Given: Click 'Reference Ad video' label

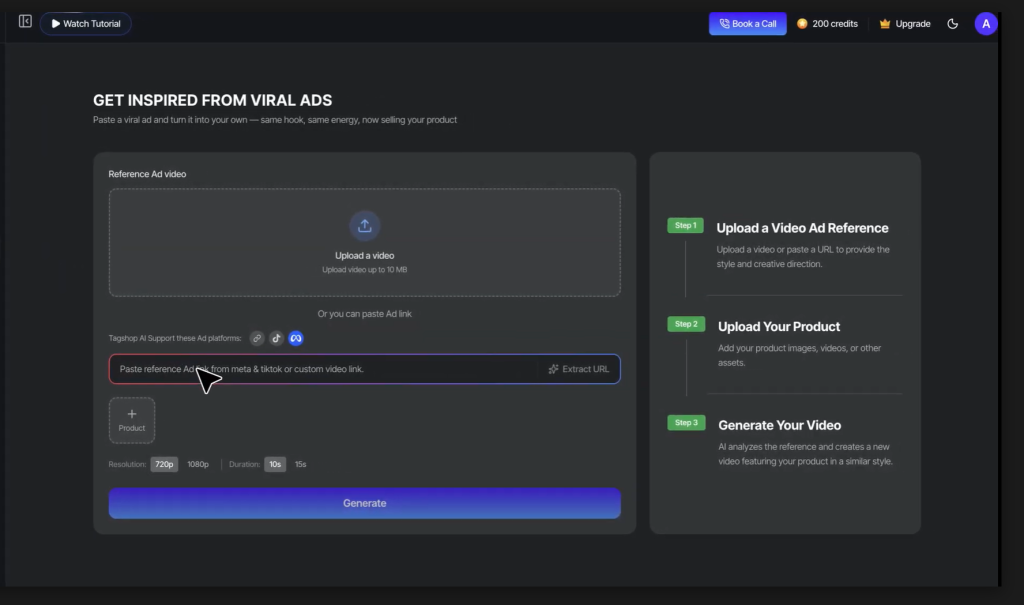Looking at the screenshot, I should click(147, 174).
